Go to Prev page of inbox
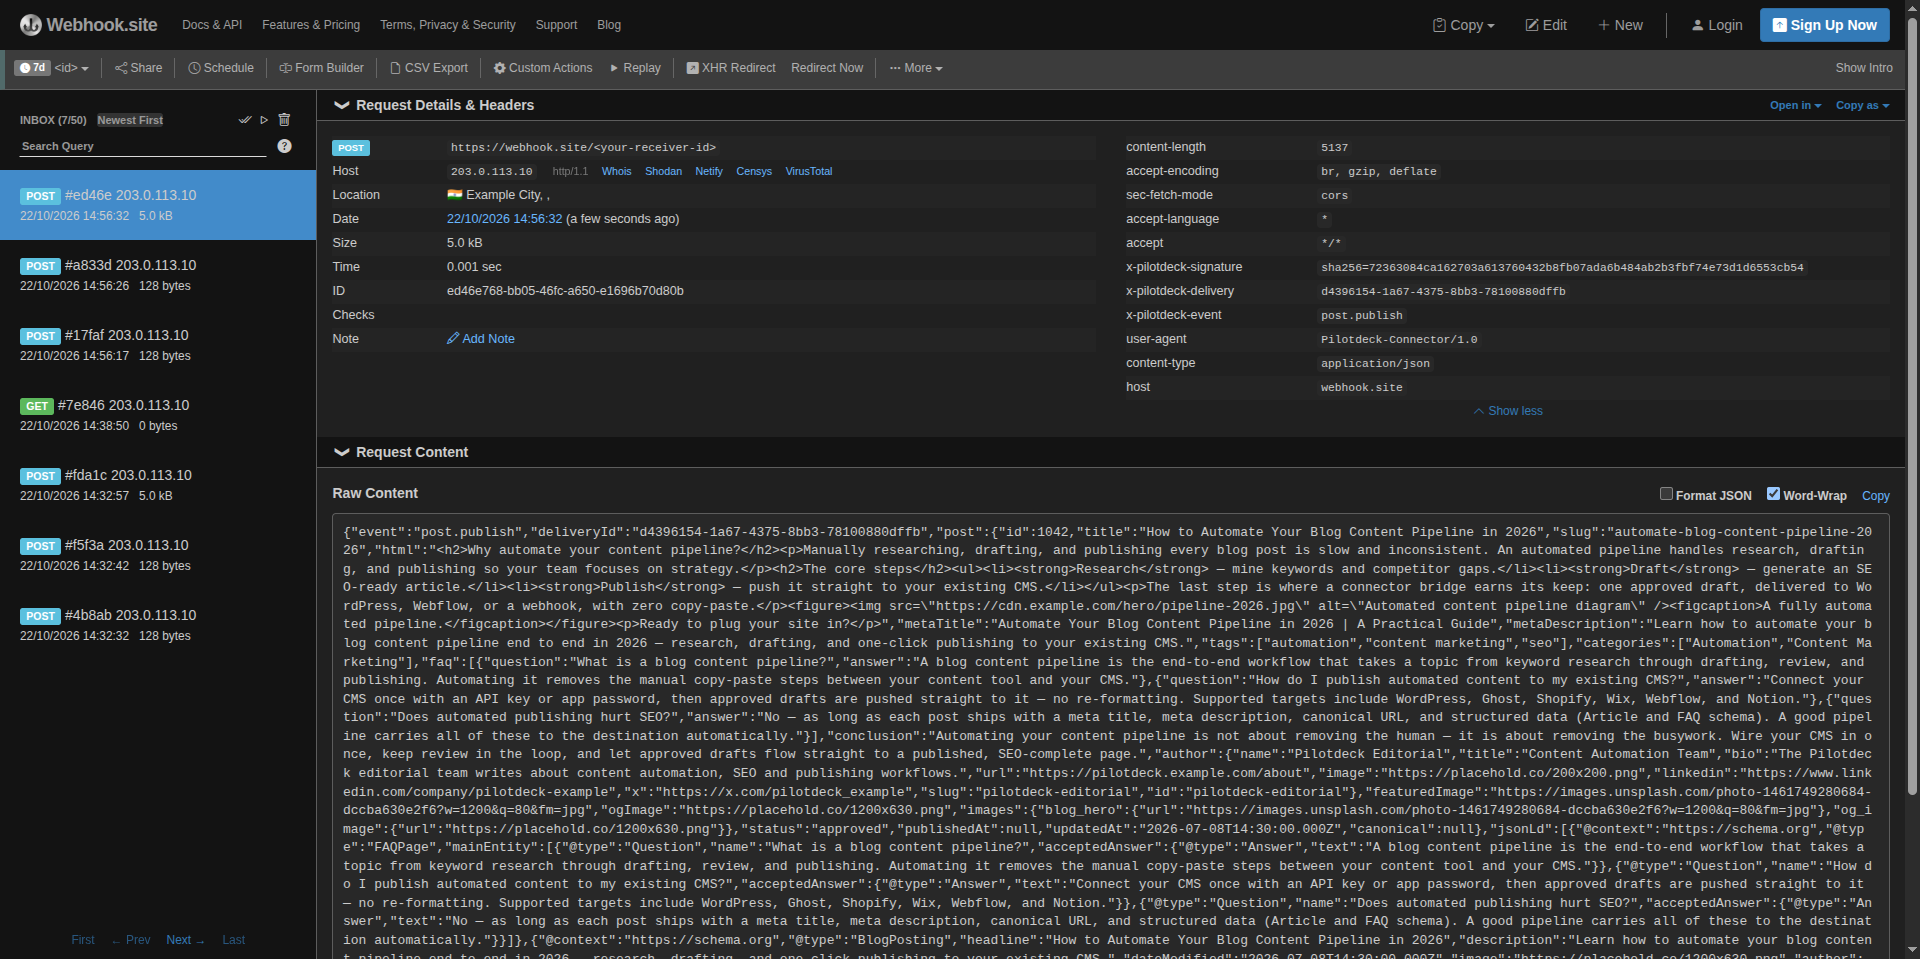1920x959 pixels. [131, 940]
